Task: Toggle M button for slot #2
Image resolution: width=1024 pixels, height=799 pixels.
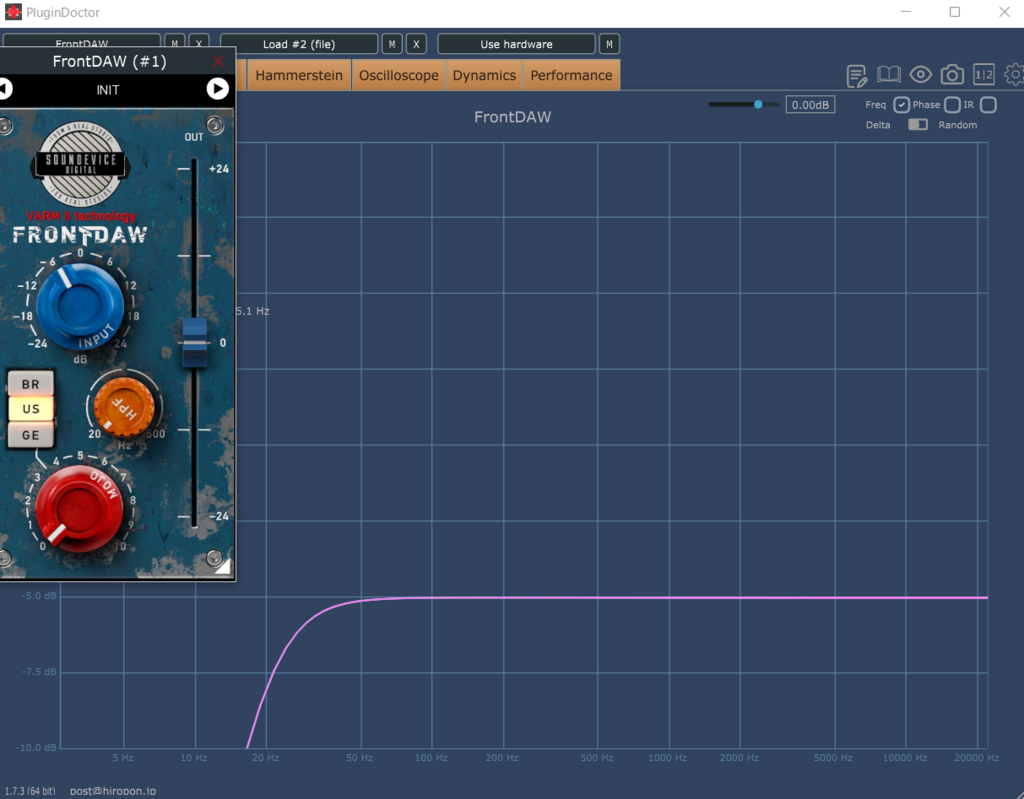Action: point(392,44)
